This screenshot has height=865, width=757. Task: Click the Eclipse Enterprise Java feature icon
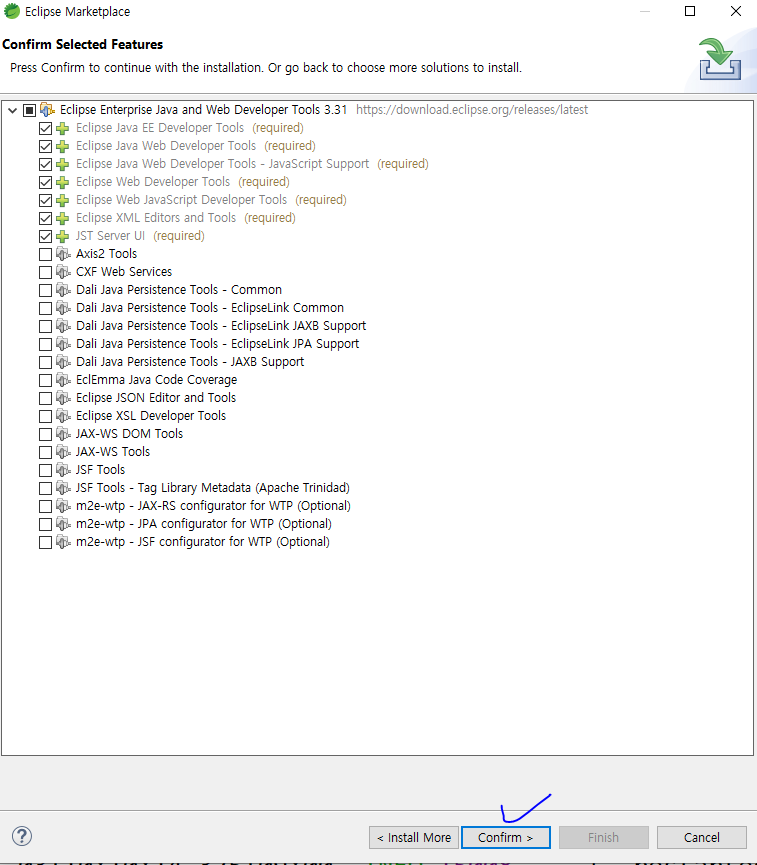[47, 110]
